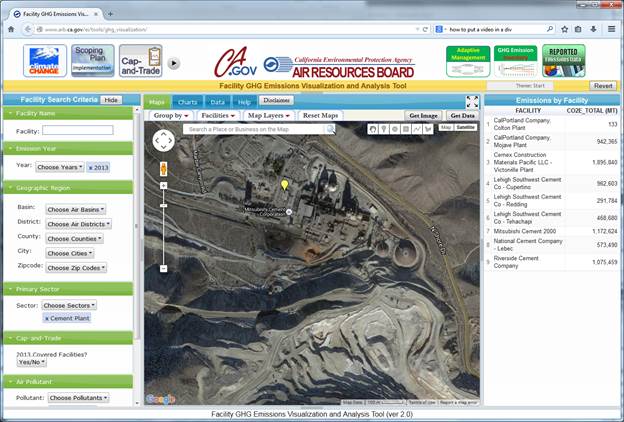Toggle fullscreen map view icon
The image size is (624, 422).
coord(472,101)
